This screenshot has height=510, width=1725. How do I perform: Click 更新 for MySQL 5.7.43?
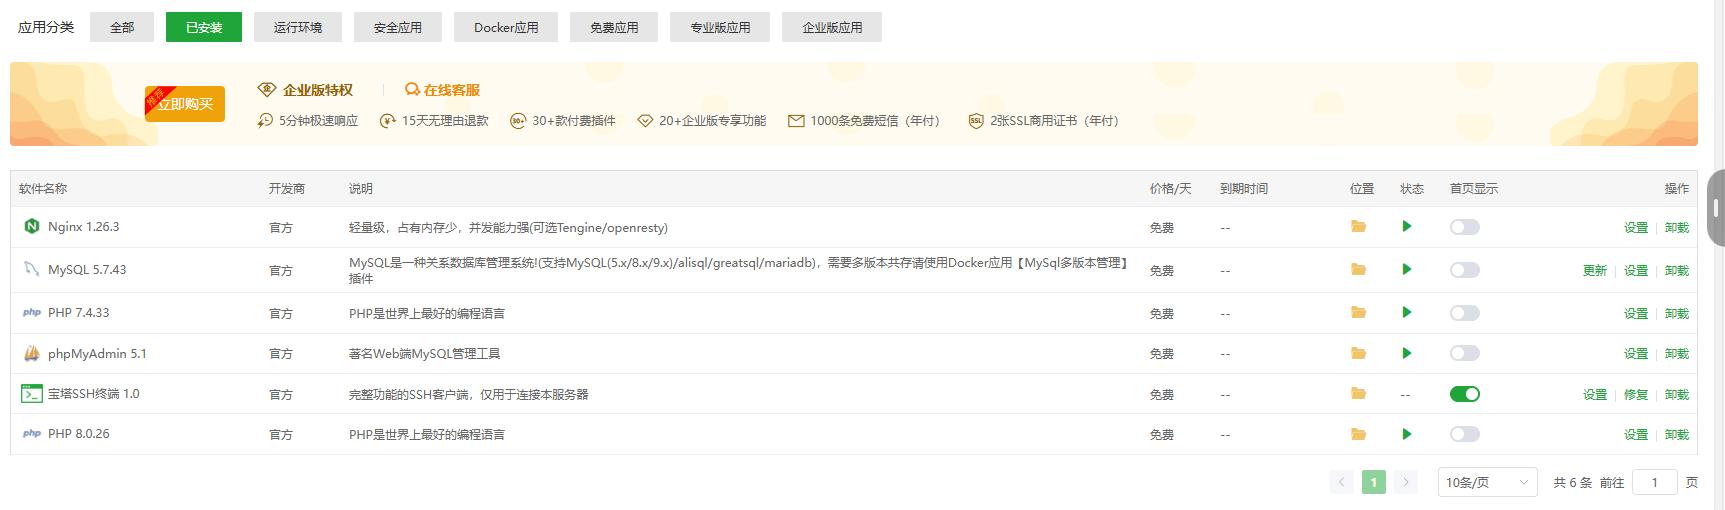1595,271
